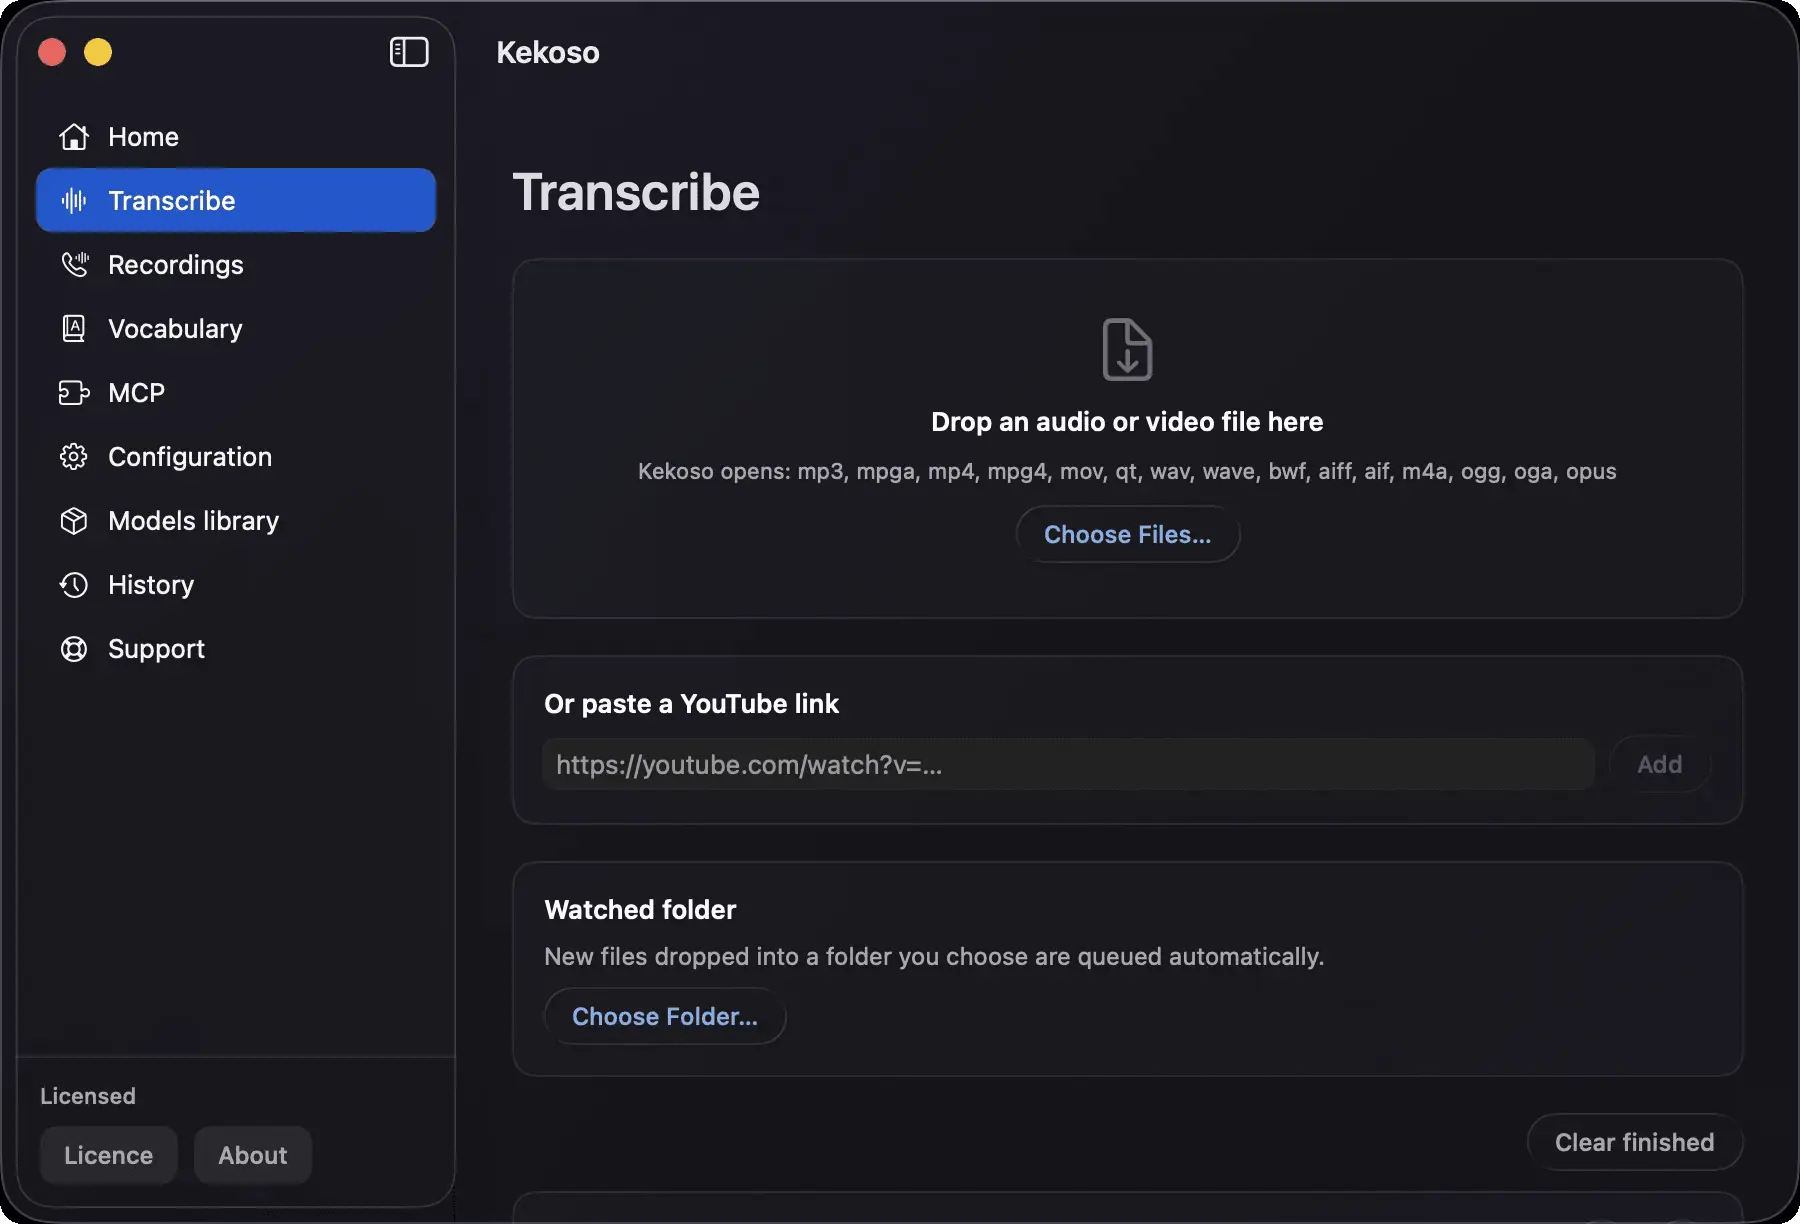Click the Recordings phone icon
Viewport: 1800px width, 1224px height.
pos(74,265)
